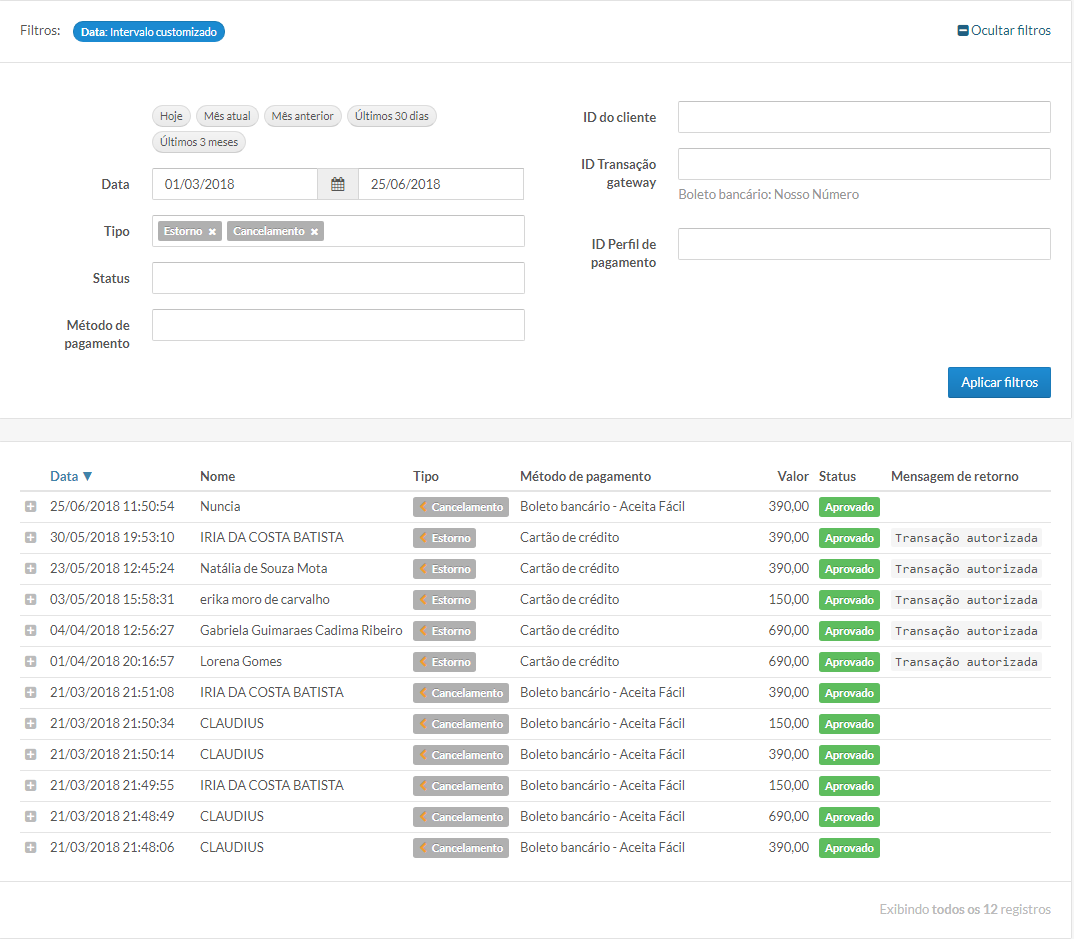Open the Status filter dropdown field

coord(338,278)
